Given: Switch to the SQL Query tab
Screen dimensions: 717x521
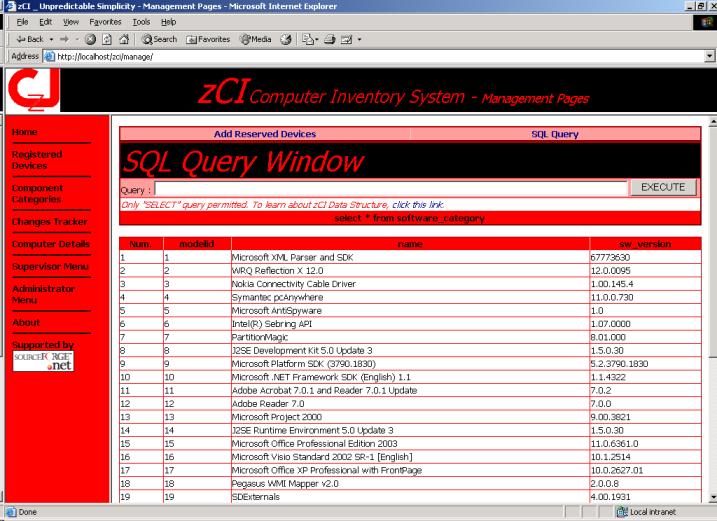Looking at the screenshot, I should [x=555, y=134].
